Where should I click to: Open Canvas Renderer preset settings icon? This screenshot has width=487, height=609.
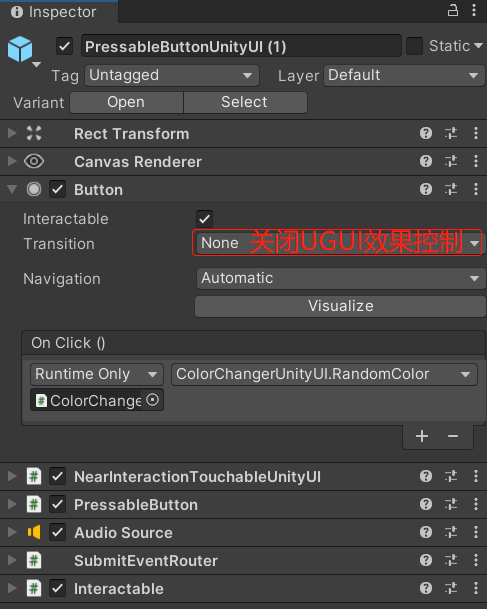(x=451, y=161)
